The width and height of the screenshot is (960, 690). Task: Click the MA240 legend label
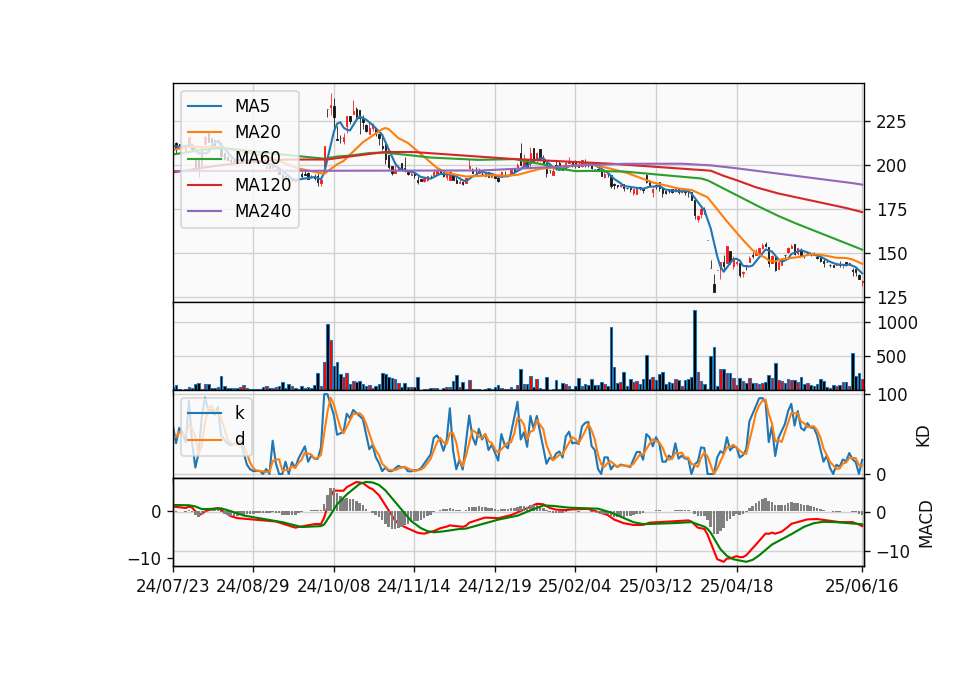pyautogui.click(x=263, y=211)
